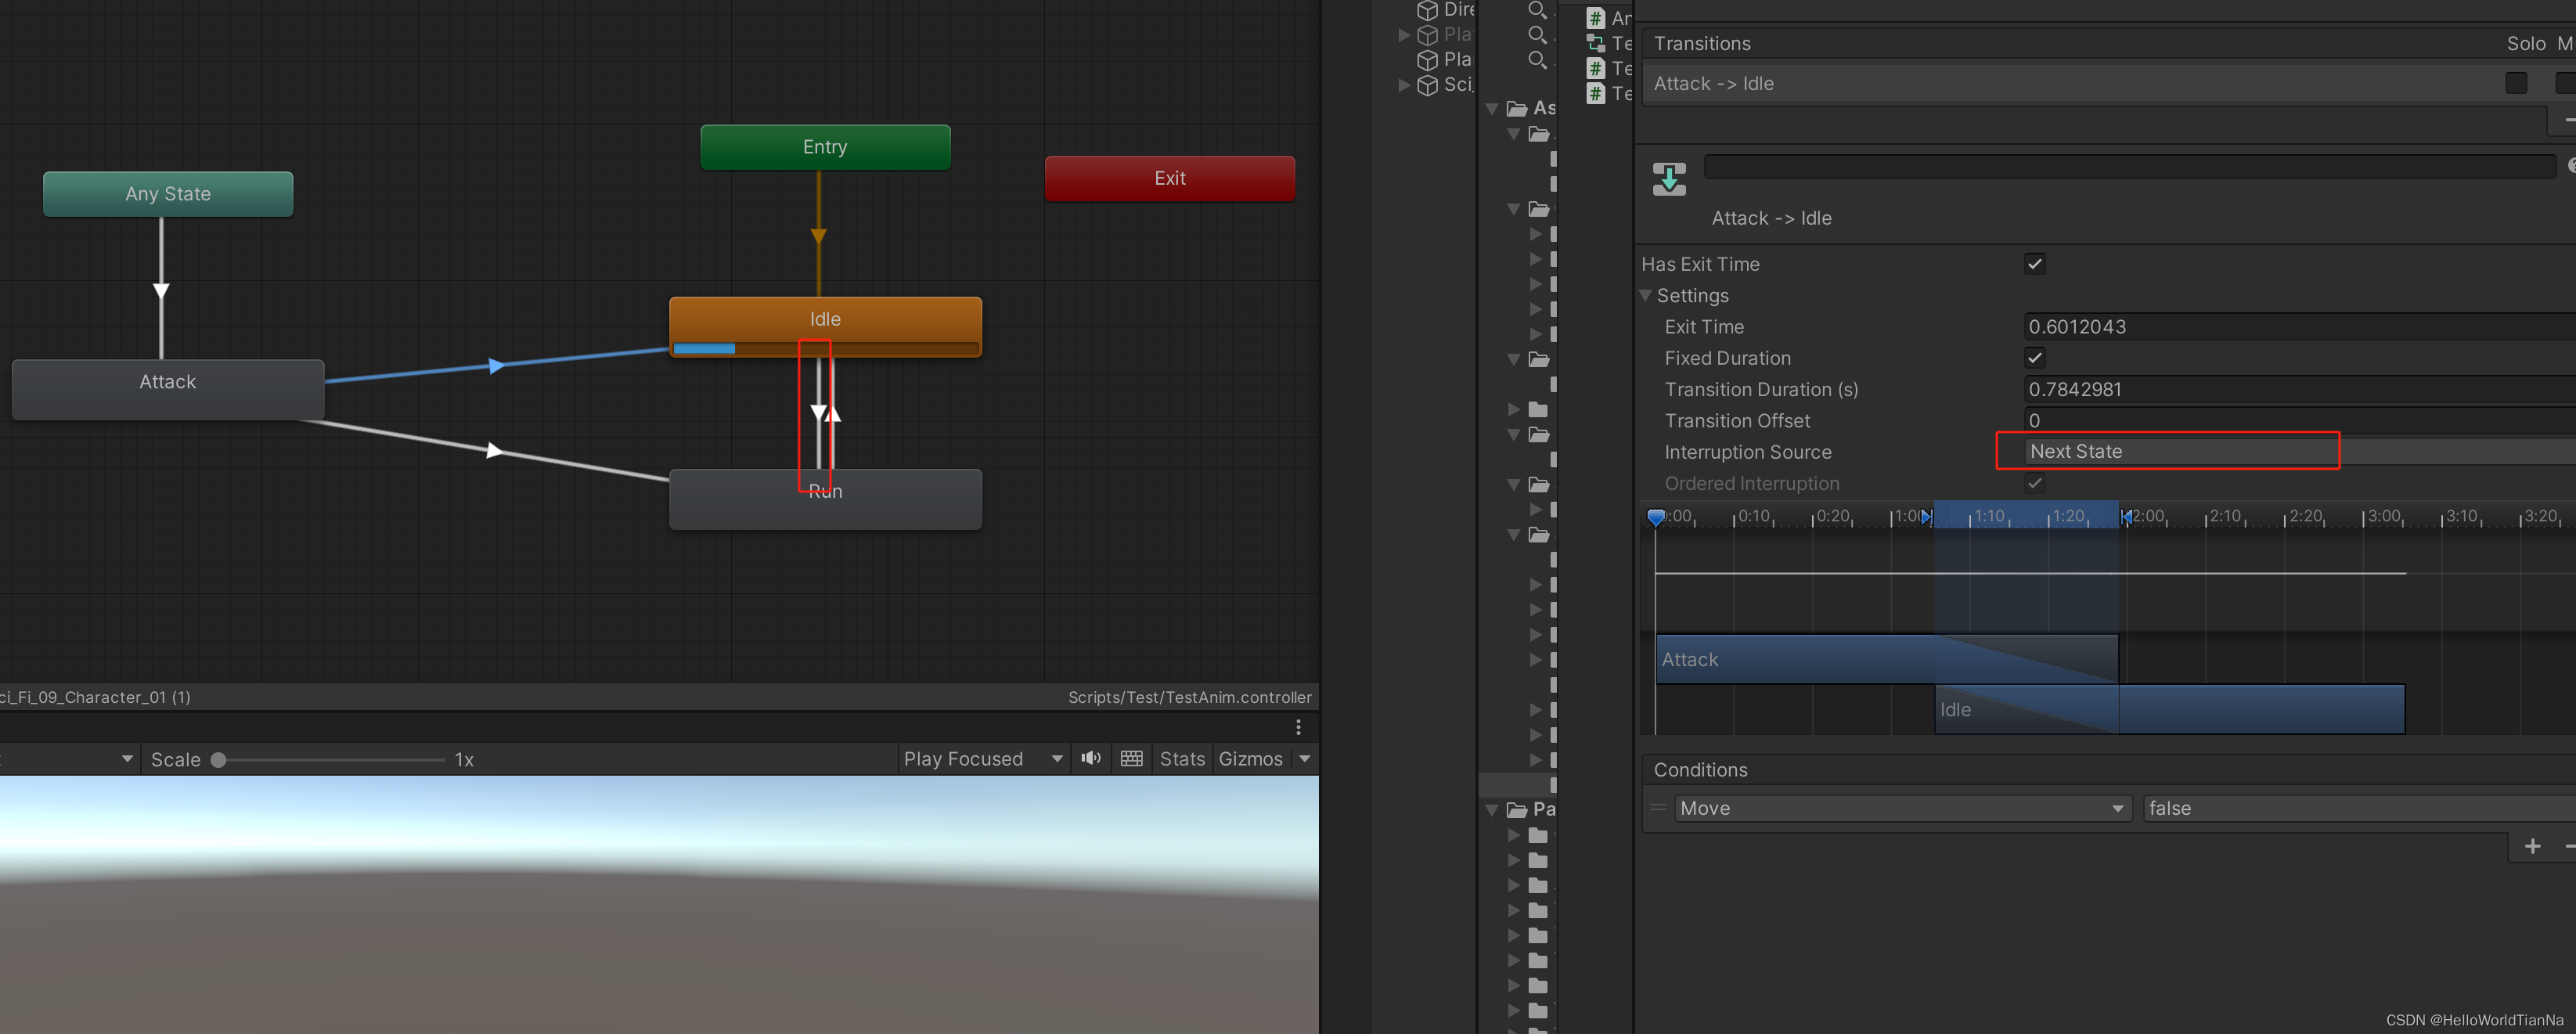
Task: Click the Sci object cube icon in hierarchy
Action: 1428,85
